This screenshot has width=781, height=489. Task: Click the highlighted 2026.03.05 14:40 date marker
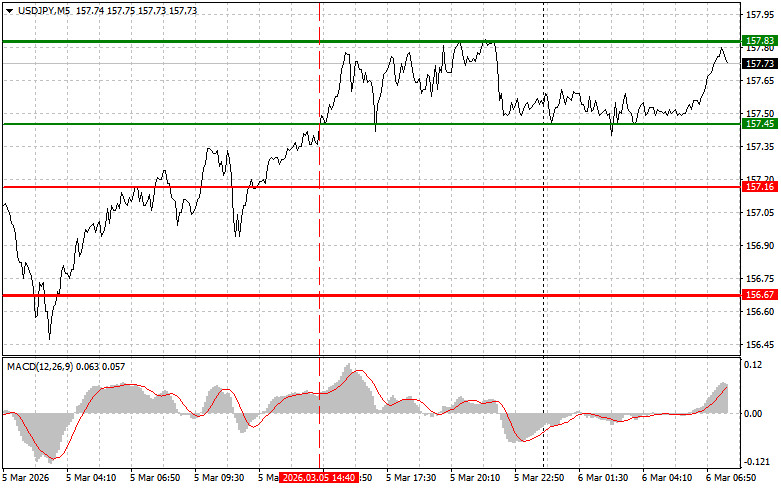point(318,479)
